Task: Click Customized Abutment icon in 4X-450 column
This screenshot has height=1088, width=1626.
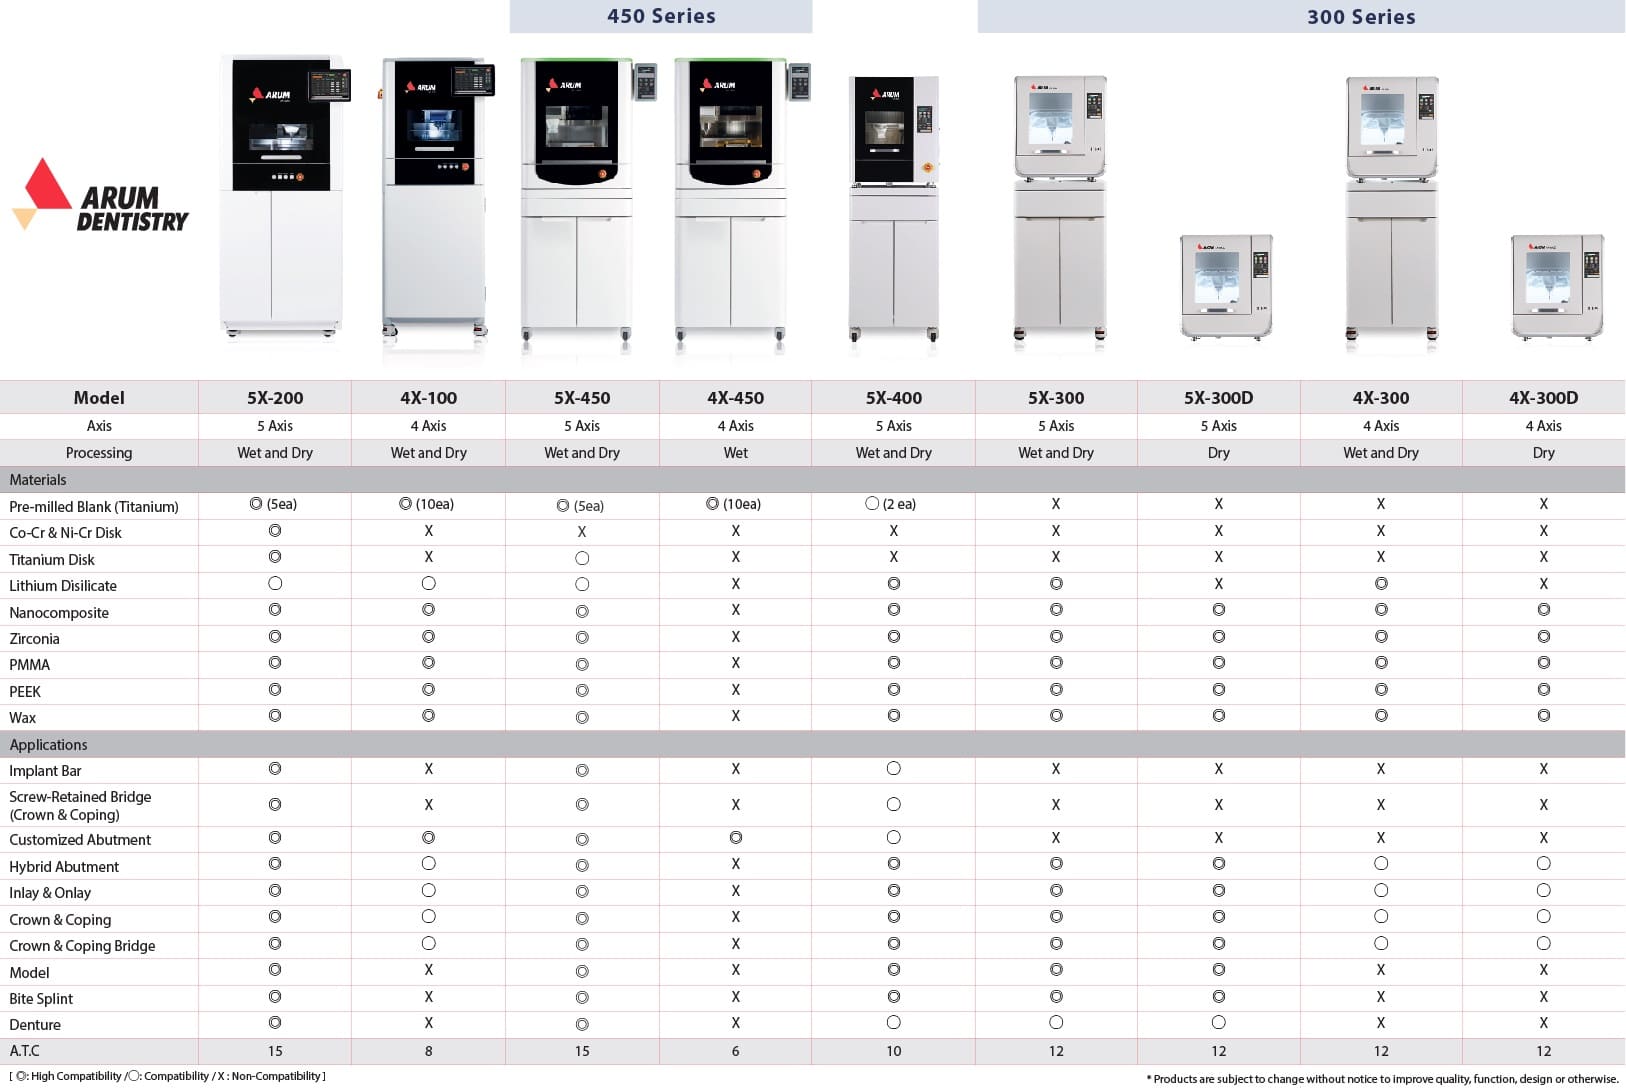Action: click(735, 838)
